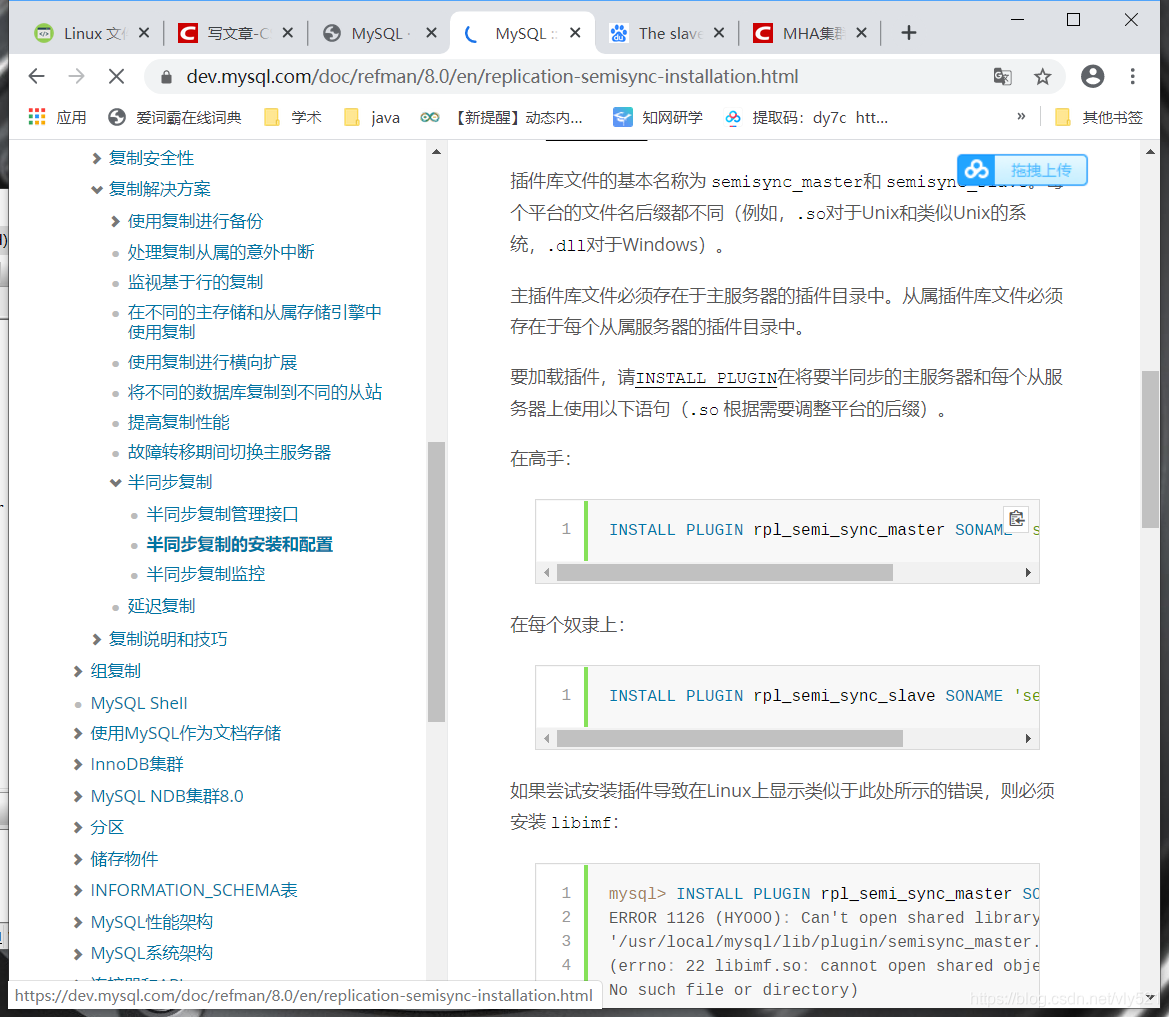
Task: Open 将不同的数据库复制到不同的从站 link
Action: point(254,392)
